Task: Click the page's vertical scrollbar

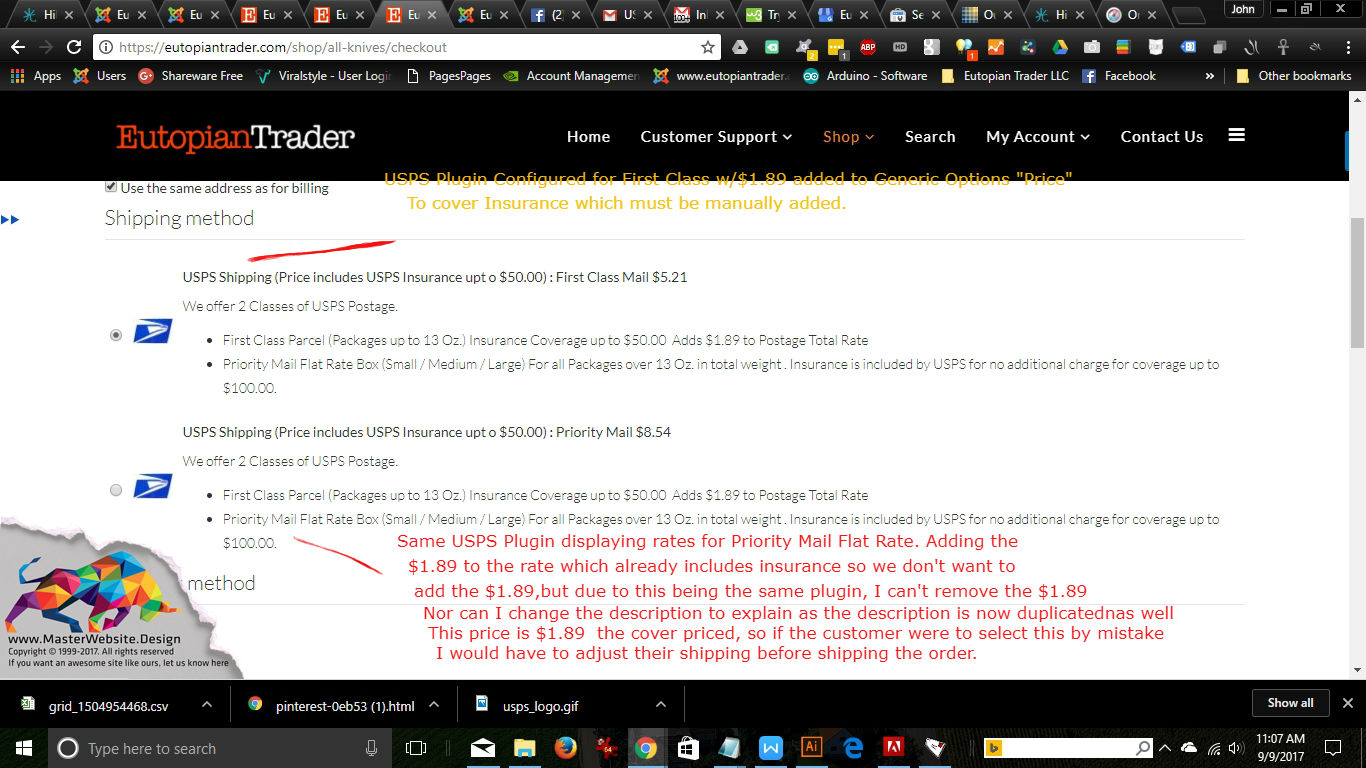Action: [x=1357, y=282]
